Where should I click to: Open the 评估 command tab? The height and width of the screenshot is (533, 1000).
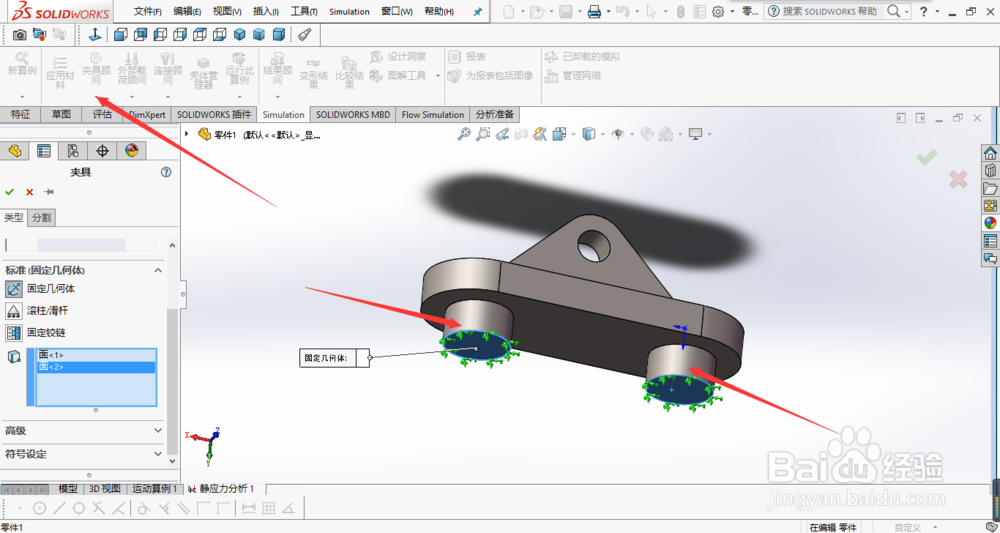click(102, 114)
